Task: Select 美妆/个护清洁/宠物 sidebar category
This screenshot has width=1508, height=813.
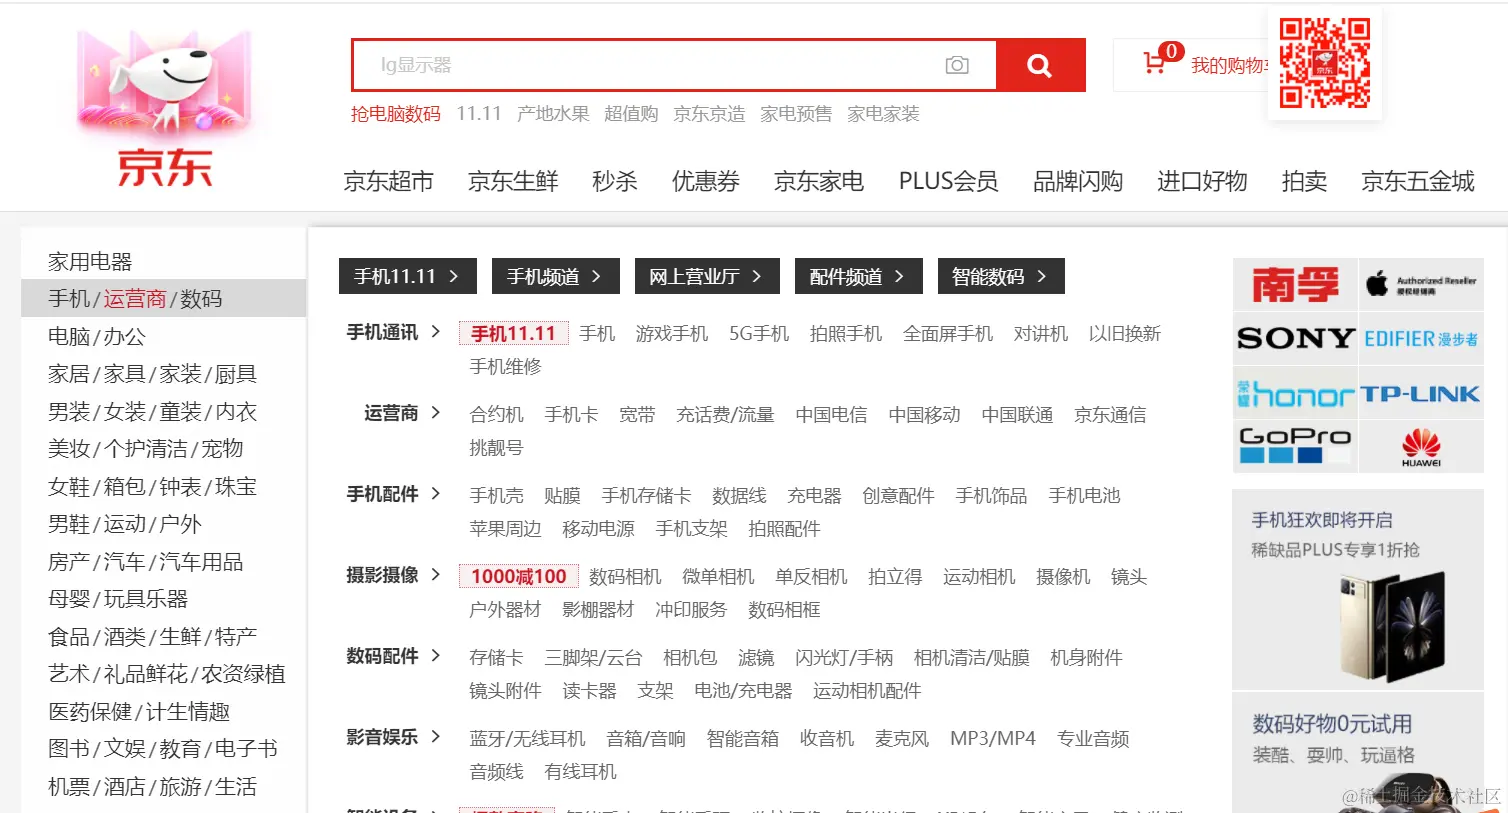Action: pyautogui.click(x=146, y=449)
